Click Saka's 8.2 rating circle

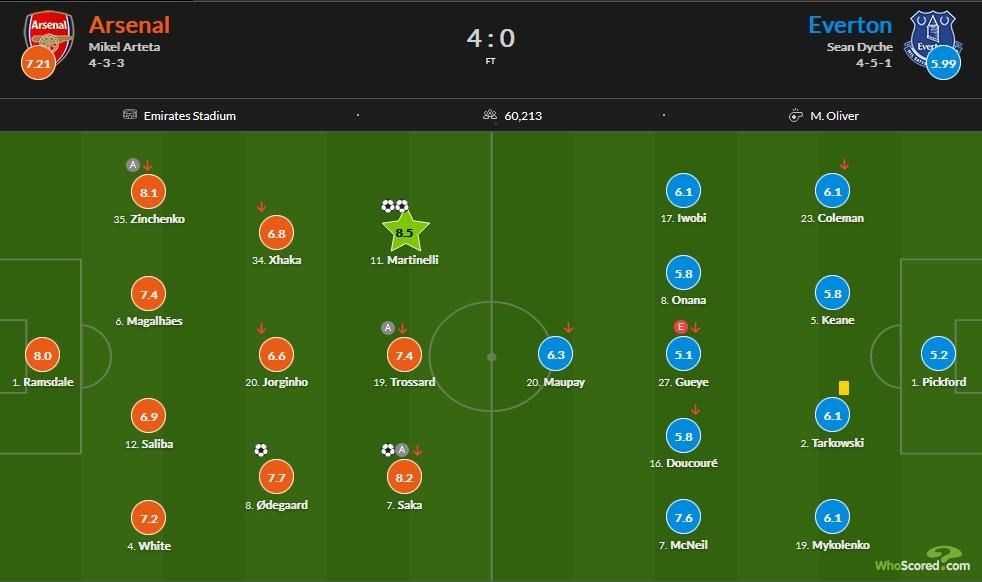404,478
